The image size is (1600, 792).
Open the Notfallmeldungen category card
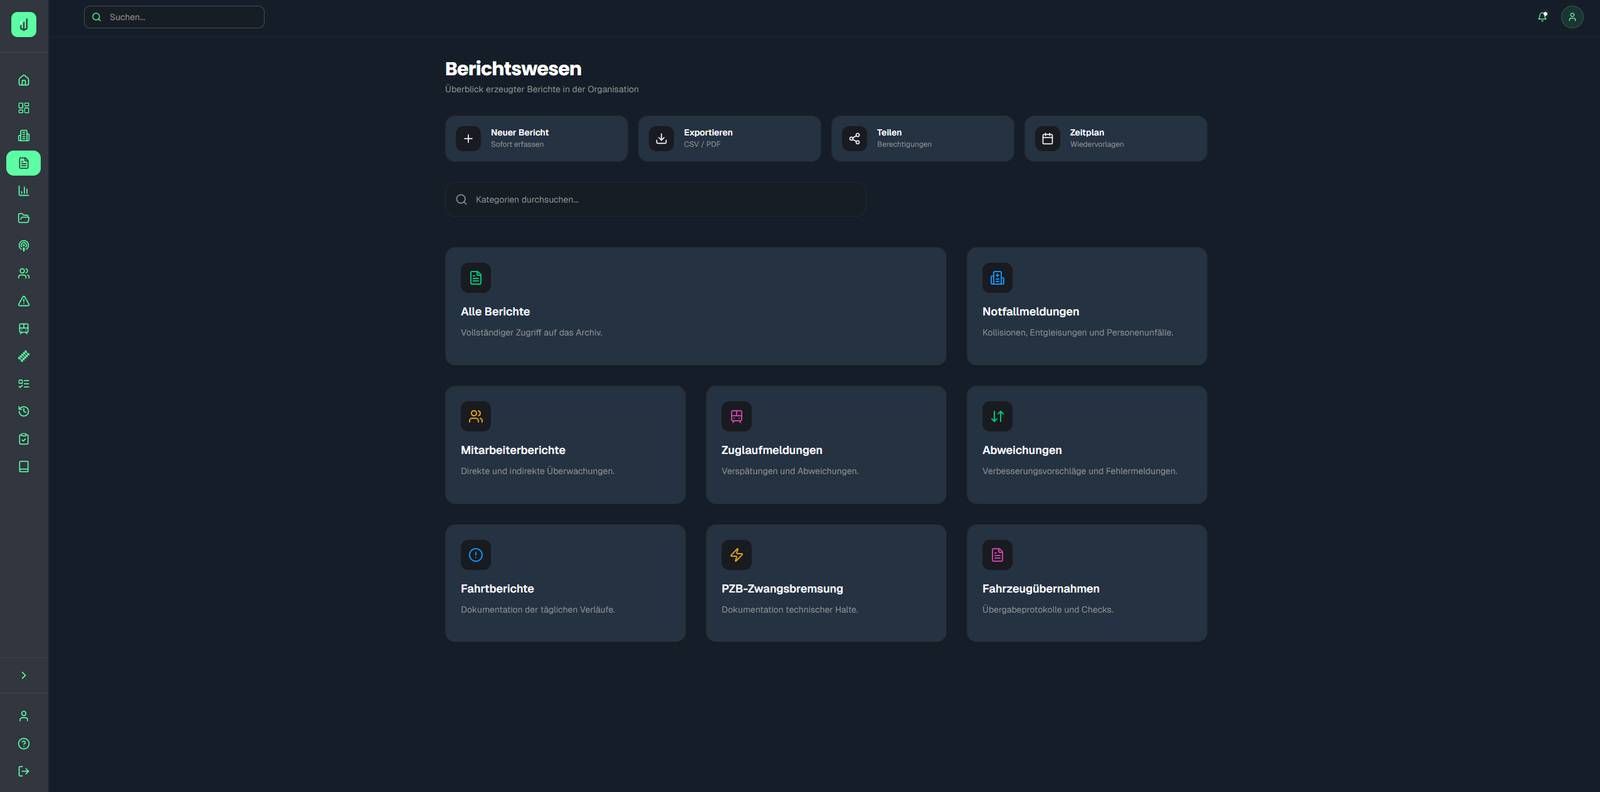(1086, 306)
